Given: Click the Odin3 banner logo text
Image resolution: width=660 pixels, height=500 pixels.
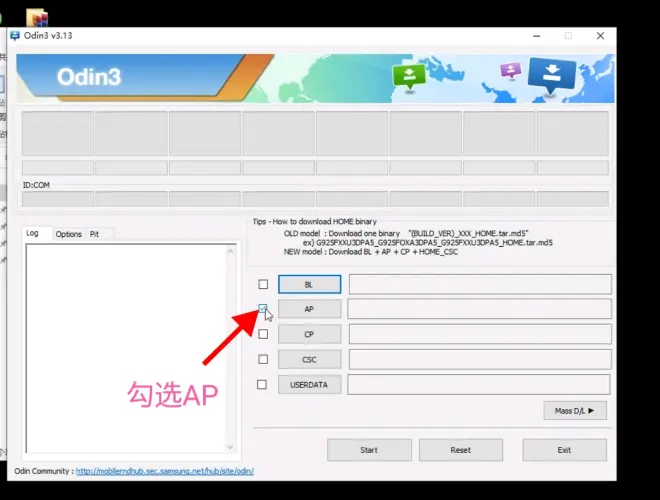Looking at the screenshot, I should tap(89, 77).
